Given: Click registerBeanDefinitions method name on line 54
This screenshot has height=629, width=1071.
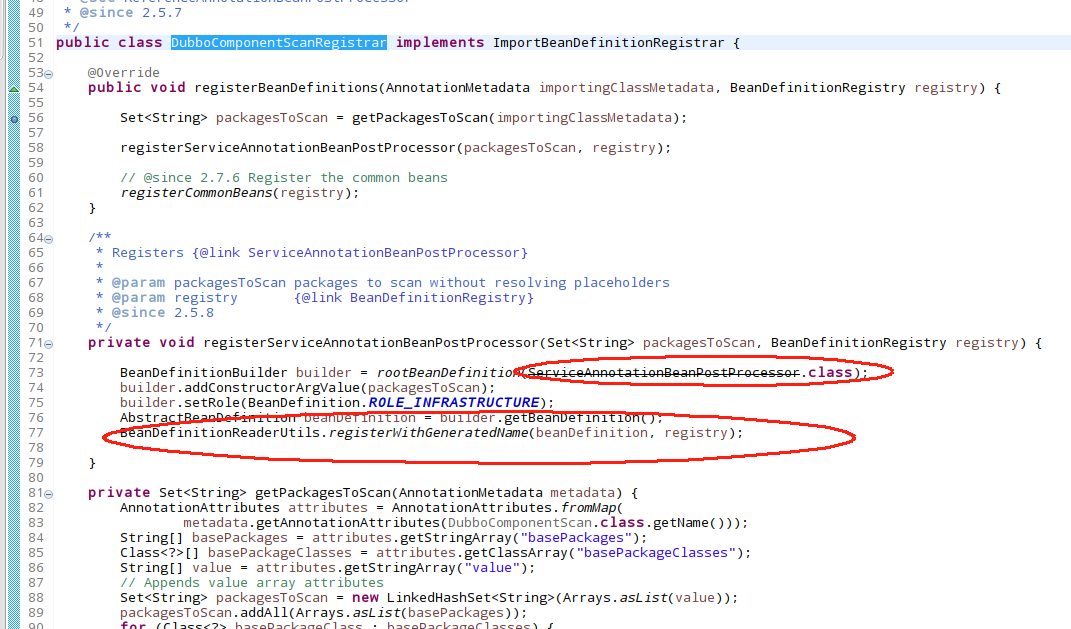Looking at the screenshot, I should pos(286,87).
